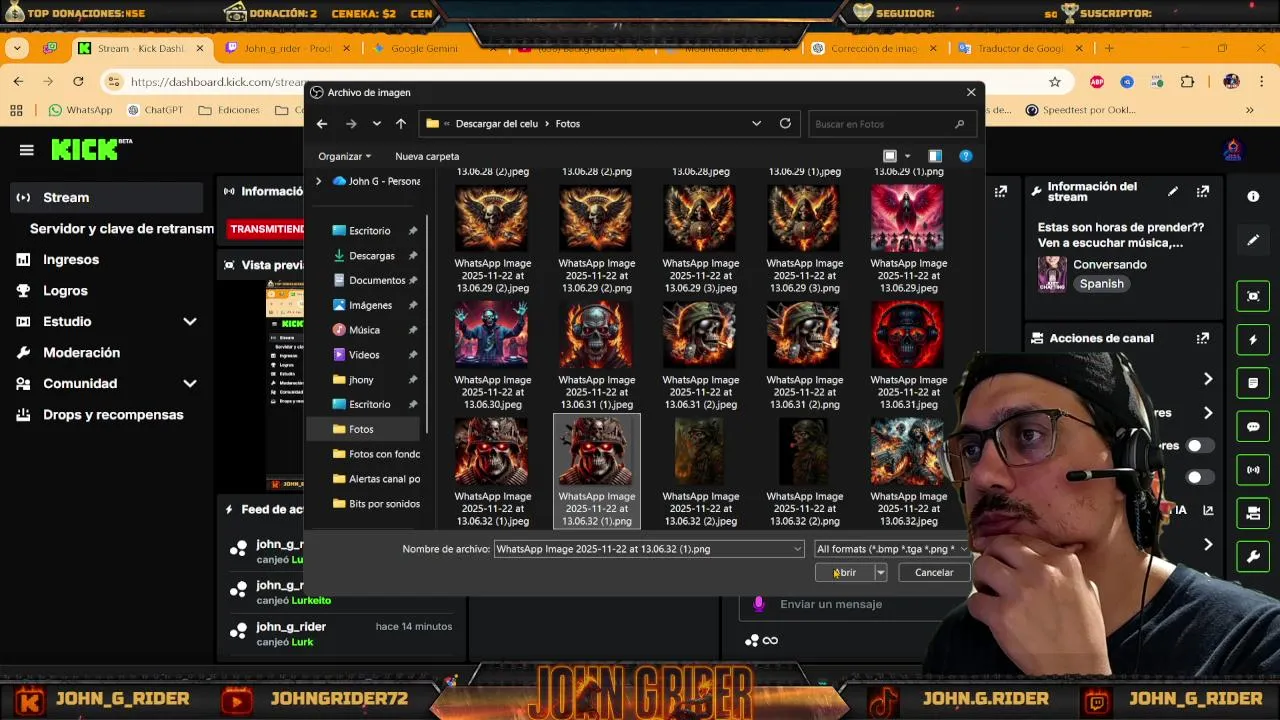Open the All formats file type dropdown
Viewport: 1280px width, 720px height.
[892, 549]
